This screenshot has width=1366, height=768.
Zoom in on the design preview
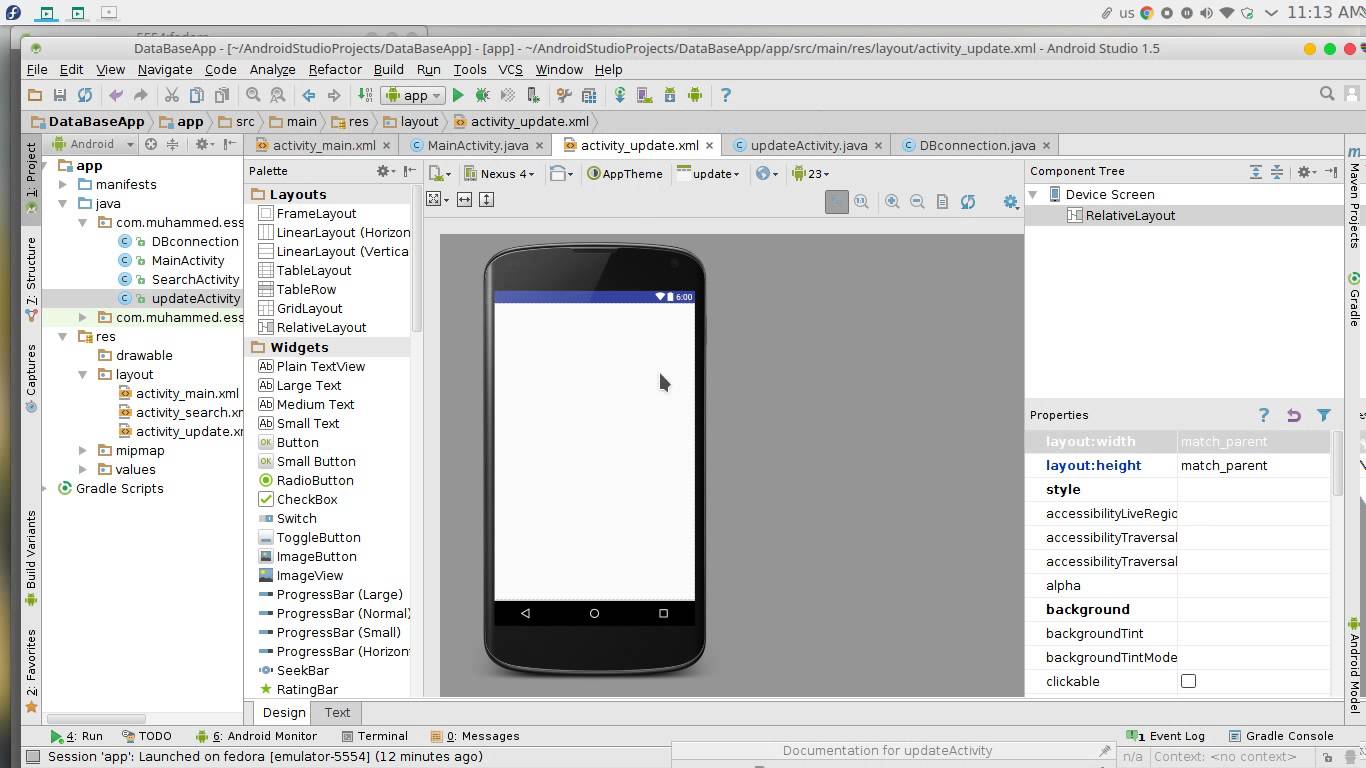pos(892,201)
